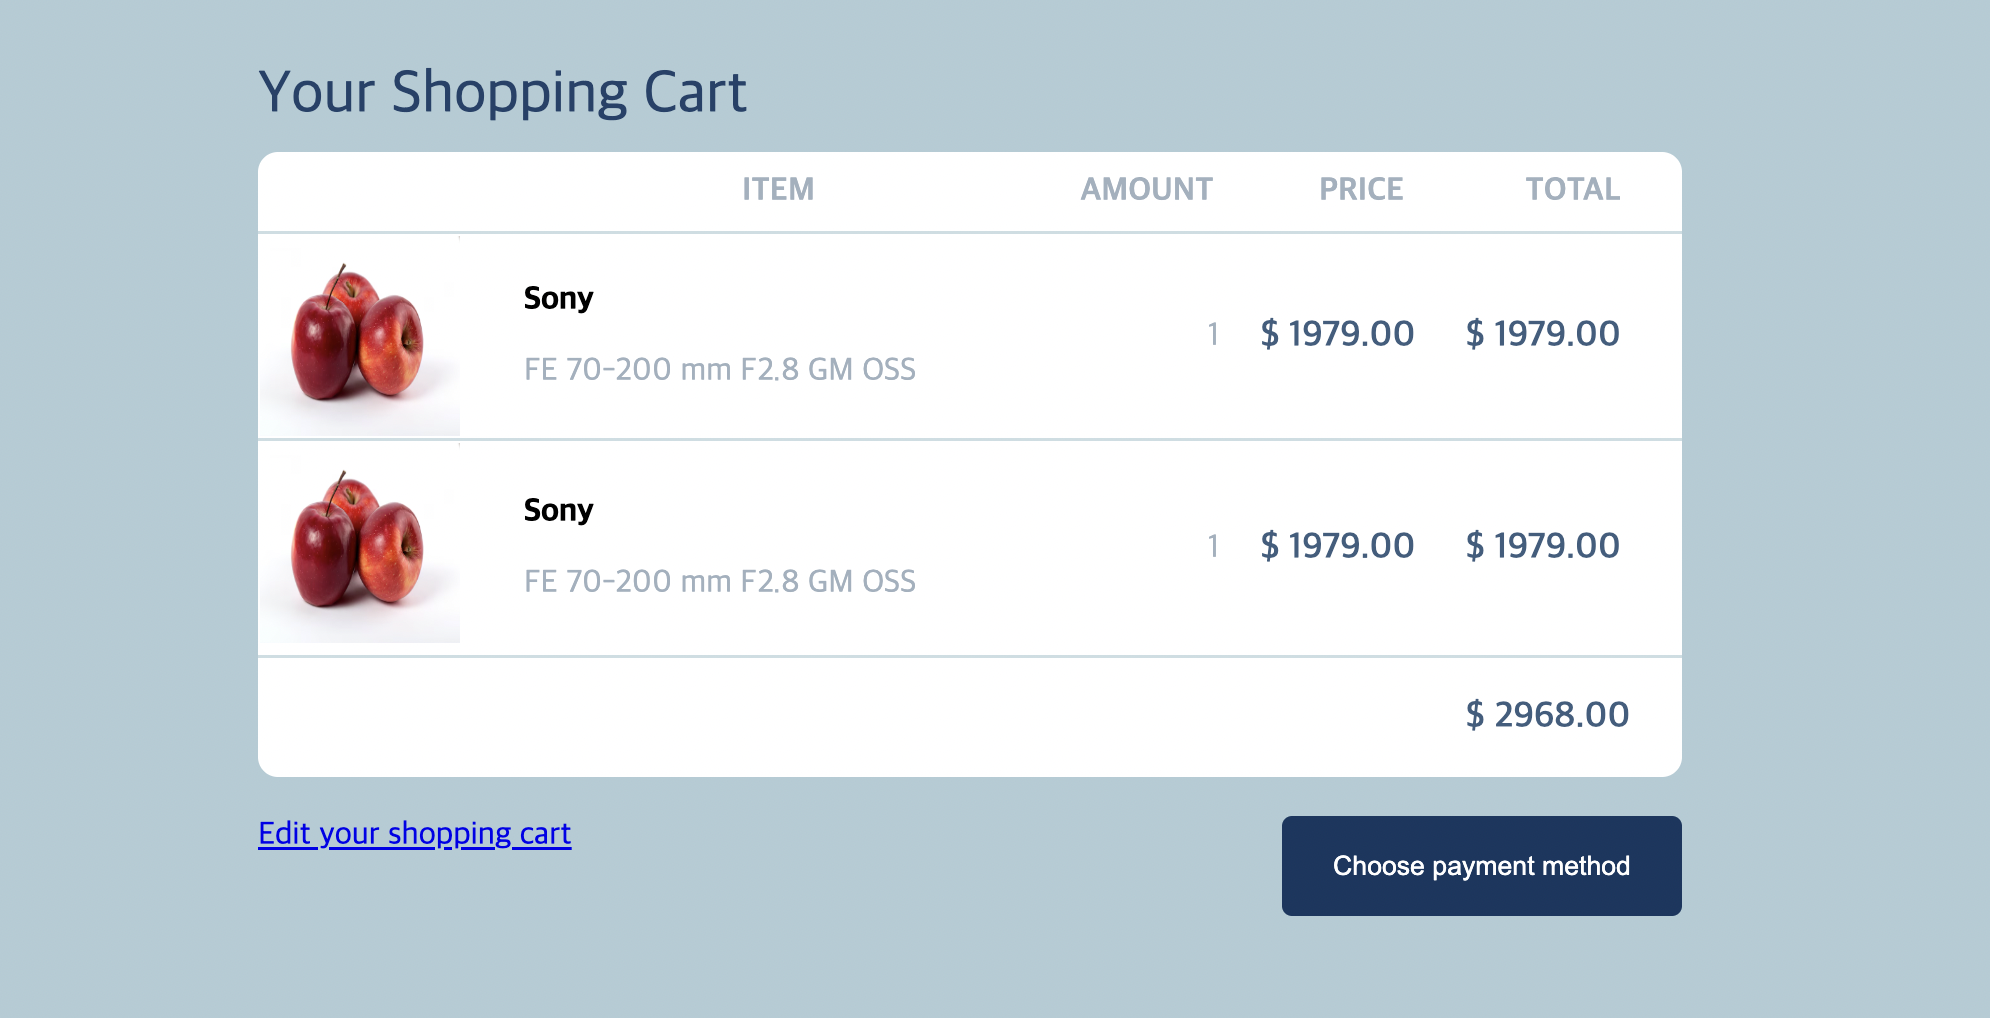This screenshot has height=1018, width=1990.
Task: Click the $ 2968.00 grand total
Action: click(1547, 714)
